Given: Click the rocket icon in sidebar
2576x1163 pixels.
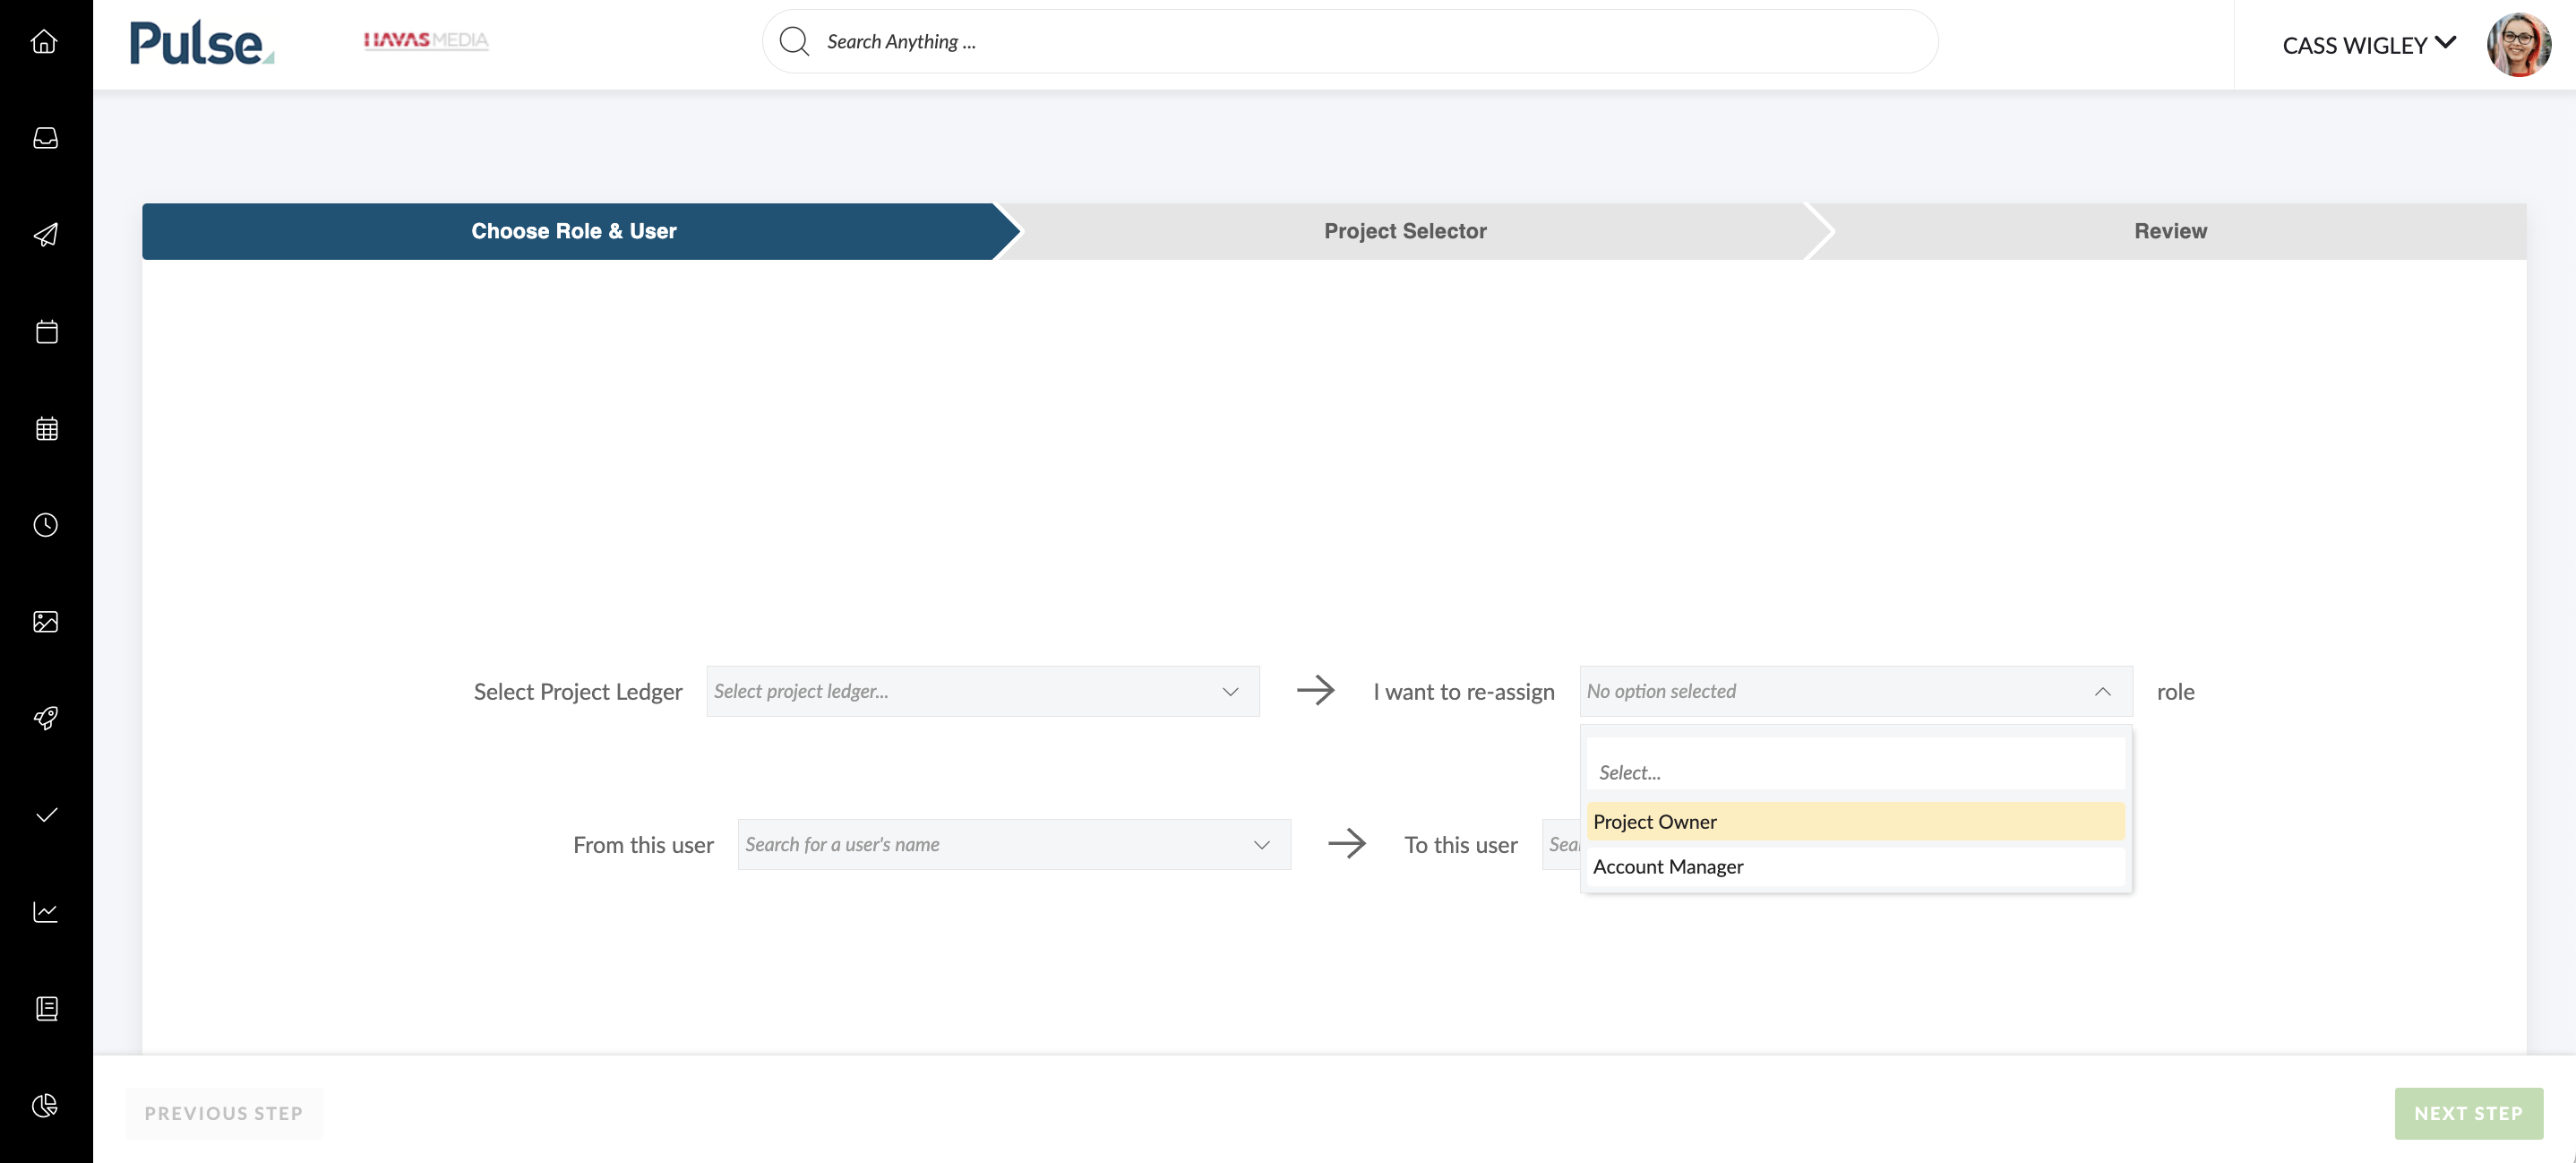Looking at the screenshot, I should pos(45,718).
